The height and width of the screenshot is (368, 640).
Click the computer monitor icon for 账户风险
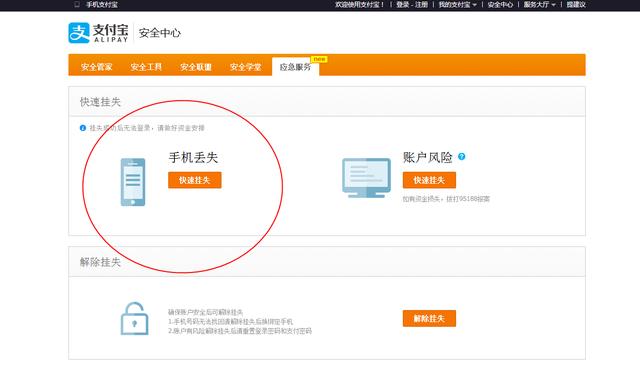pyautogui.click(x=366, y=178)
